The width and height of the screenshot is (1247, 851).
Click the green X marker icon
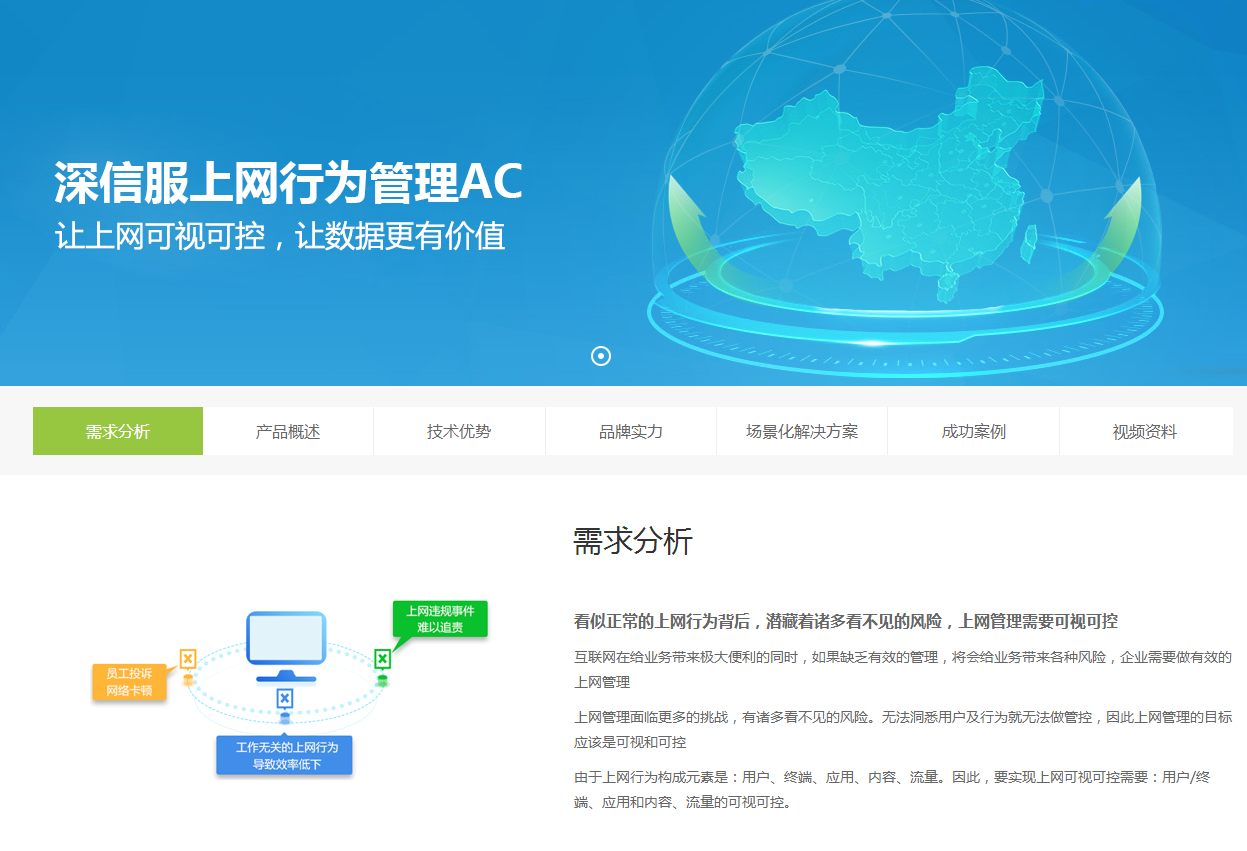[x=382, y=659]
